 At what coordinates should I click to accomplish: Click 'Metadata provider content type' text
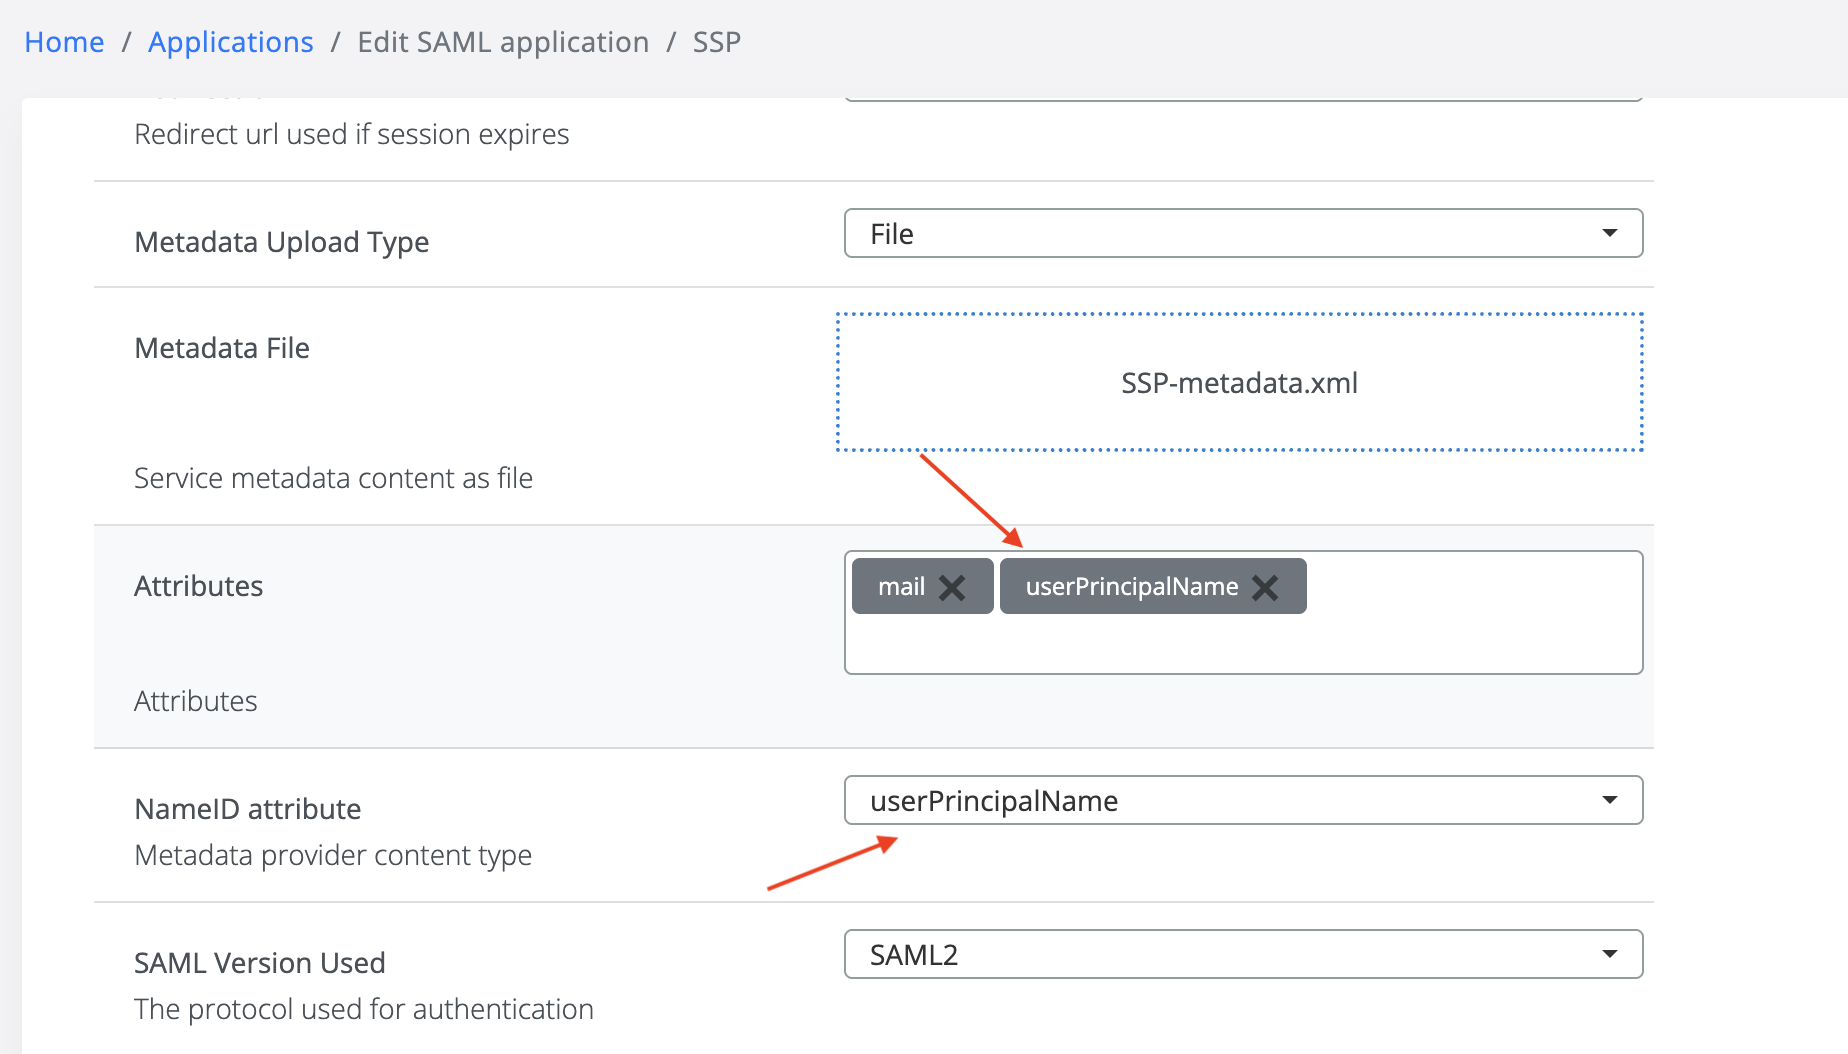click(x=333, y=855)
